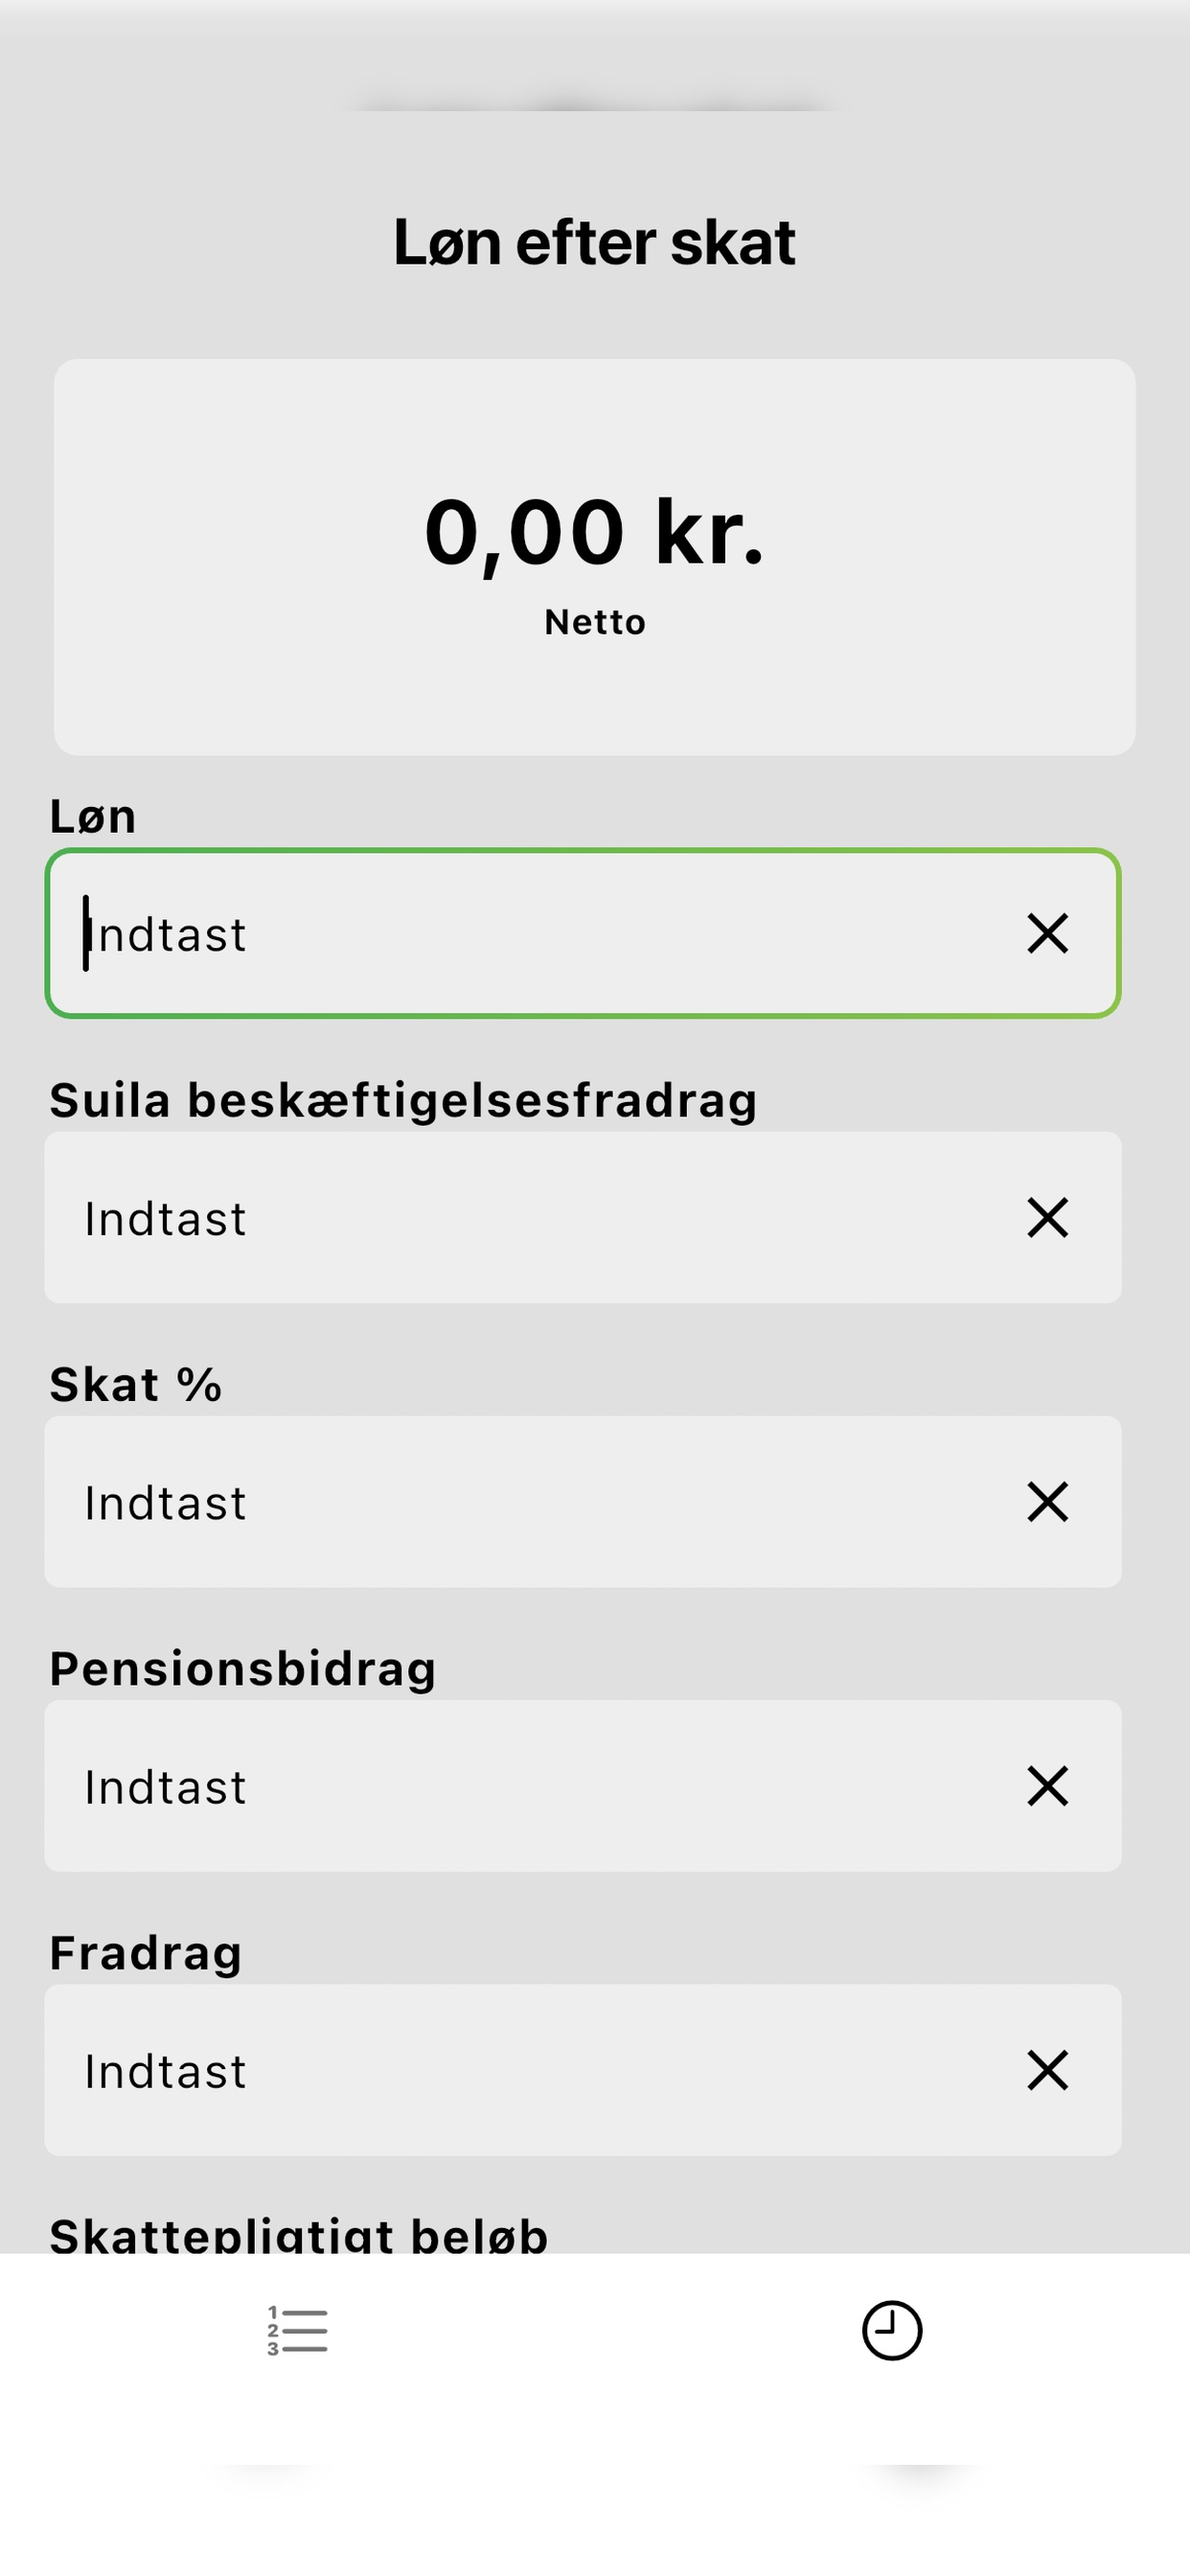Tap the Pensionsbidrag label

[243, 1668]
